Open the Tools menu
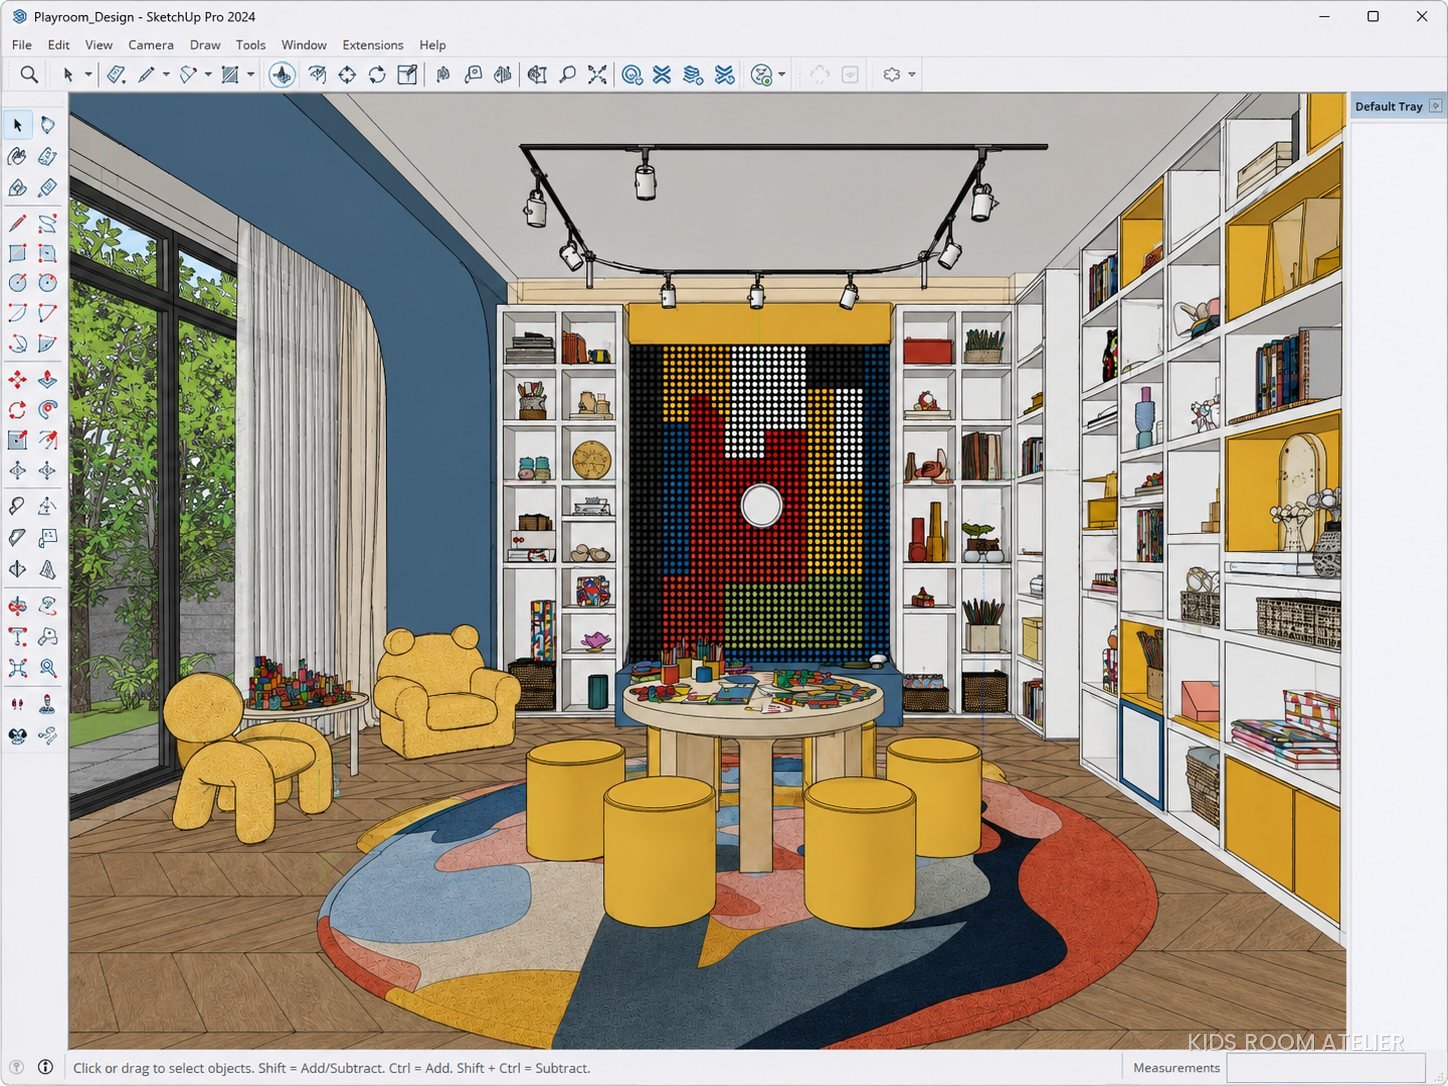This screenshot has height=1086, width=1448. click(251, 45)
